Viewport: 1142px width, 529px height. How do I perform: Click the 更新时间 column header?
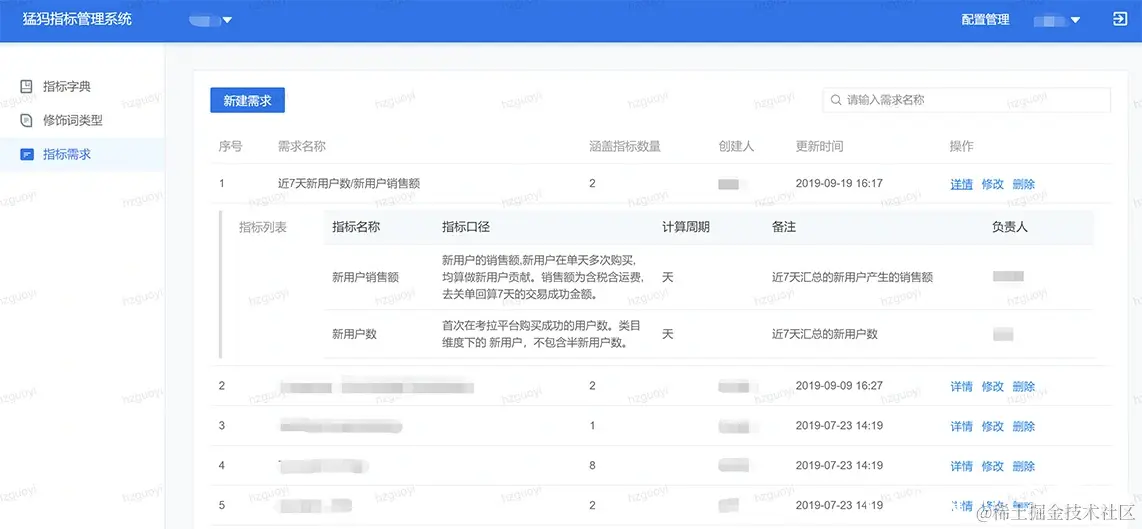(x=819, y=146)
